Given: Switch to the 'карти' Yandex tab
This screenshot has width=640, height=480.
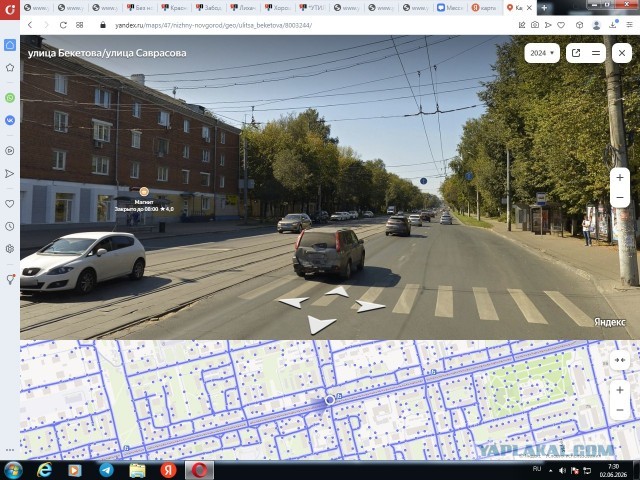Looking at the screenshot, I should coord(484,8).
